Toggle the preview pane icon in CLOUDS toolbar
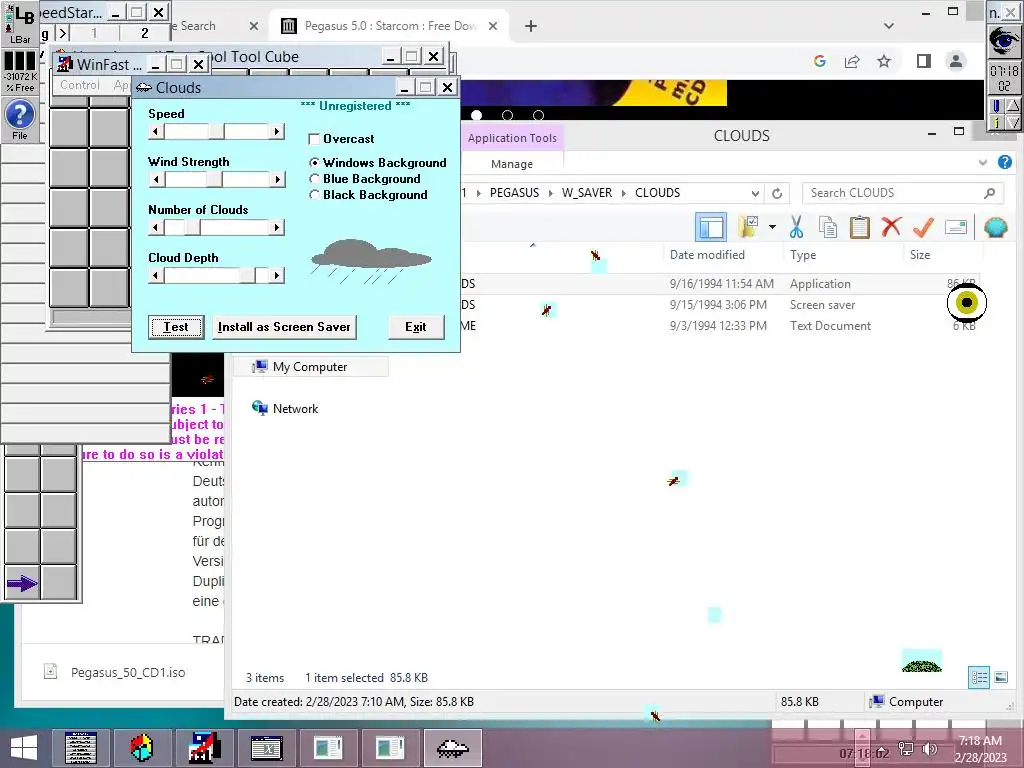The image size is (1024, 768). [711, 227]
